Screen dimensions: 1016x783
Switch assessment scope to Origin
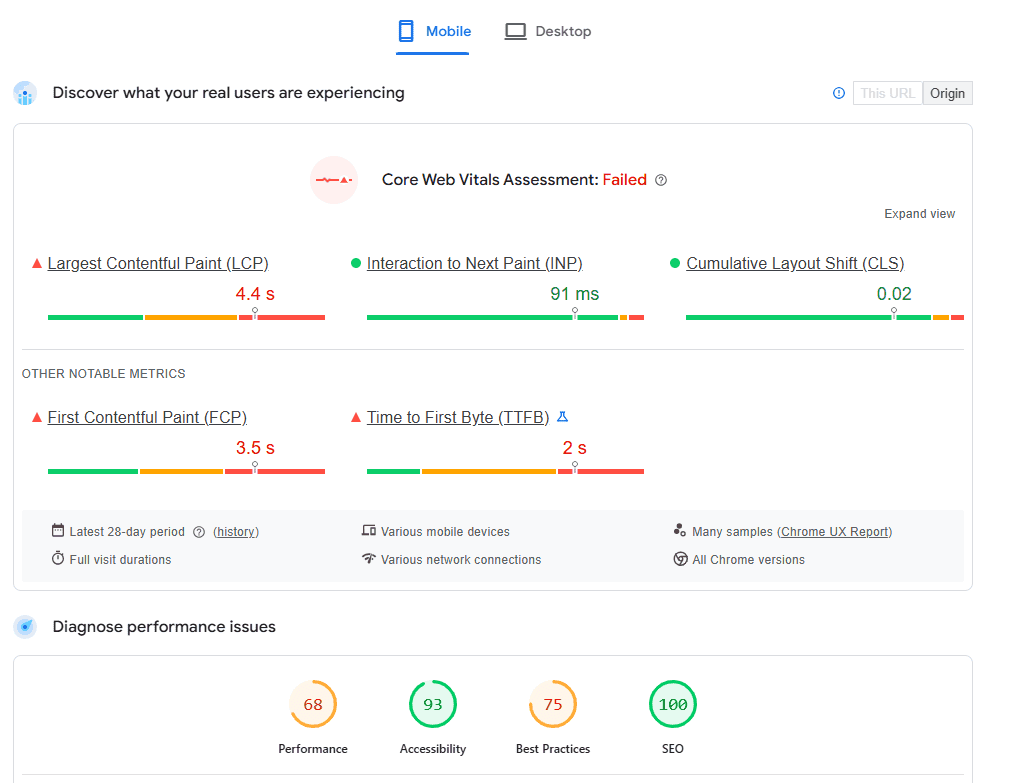(x=947, y=93)
